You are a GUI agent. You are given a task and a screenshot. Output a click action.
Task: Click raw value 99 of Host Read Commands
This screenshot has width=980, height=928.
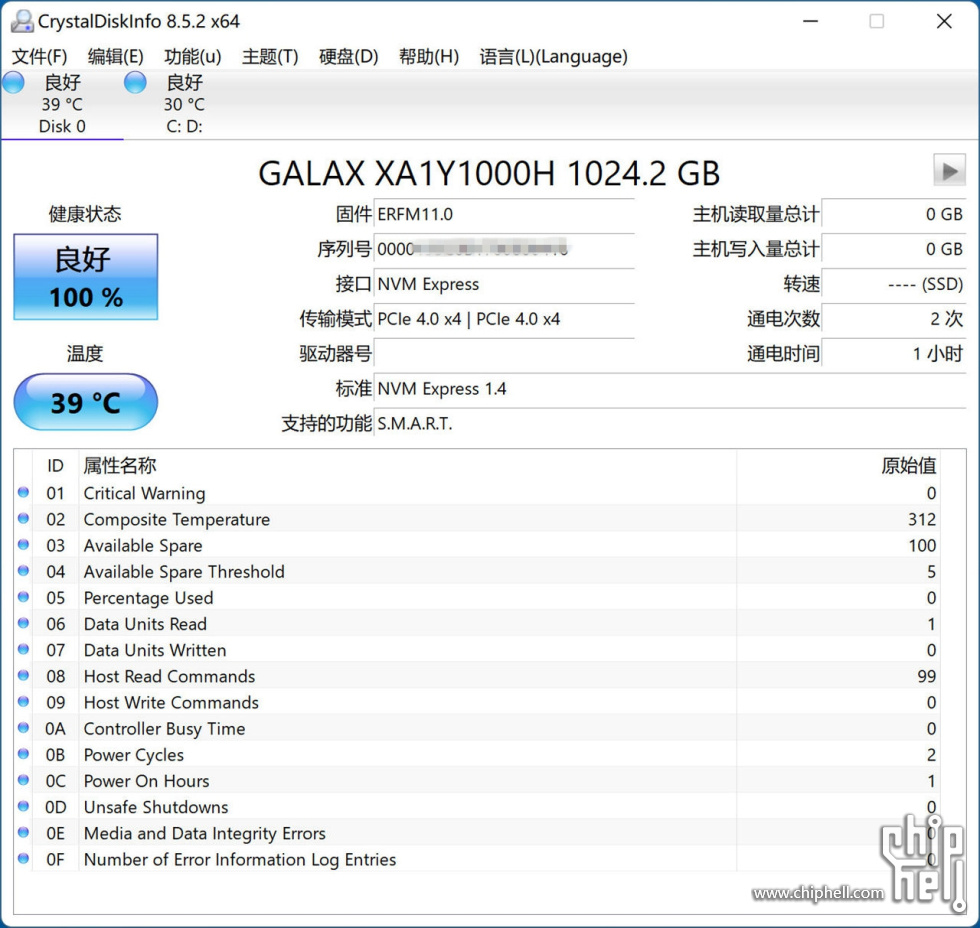[927, 676]
